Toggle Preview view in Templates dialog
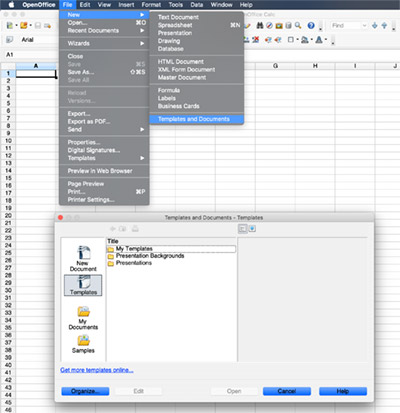Screen dimensions: 400x413 (x=252, y=229)
